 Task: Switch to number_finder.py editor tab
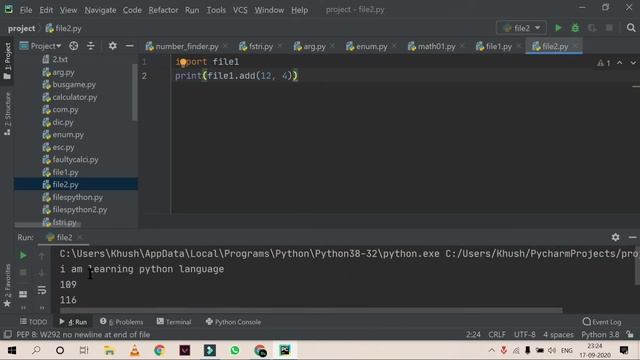[x=187, y=47]
